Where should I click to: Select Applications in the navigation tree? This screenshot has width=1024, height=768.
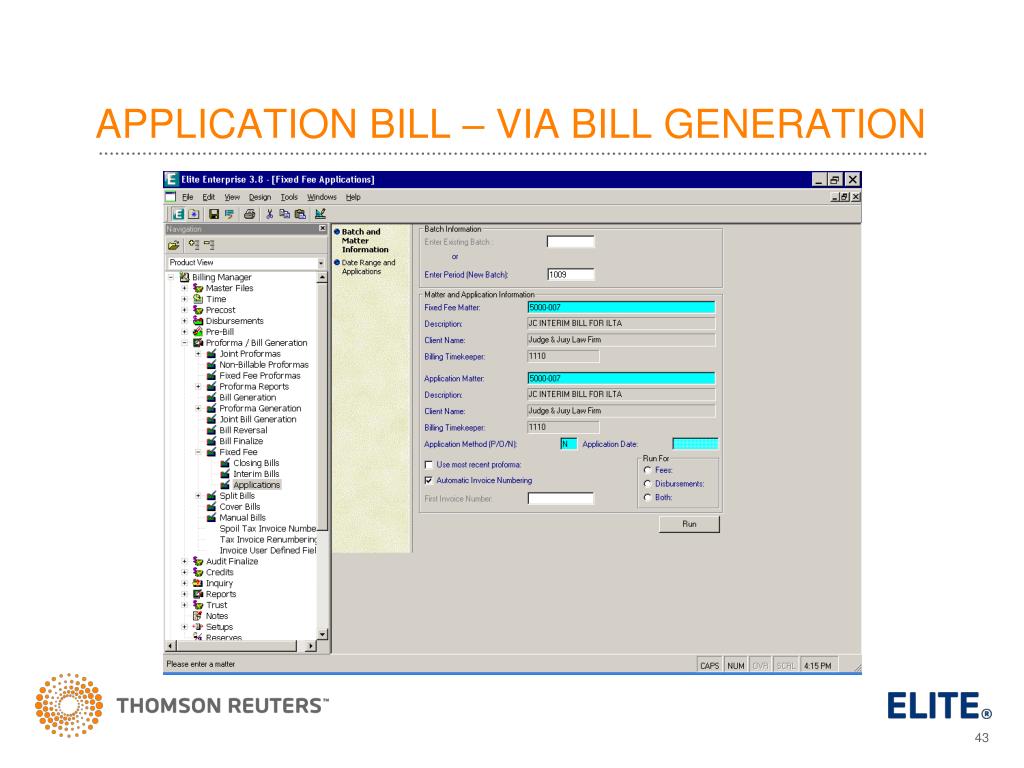[x=256, y=485]
